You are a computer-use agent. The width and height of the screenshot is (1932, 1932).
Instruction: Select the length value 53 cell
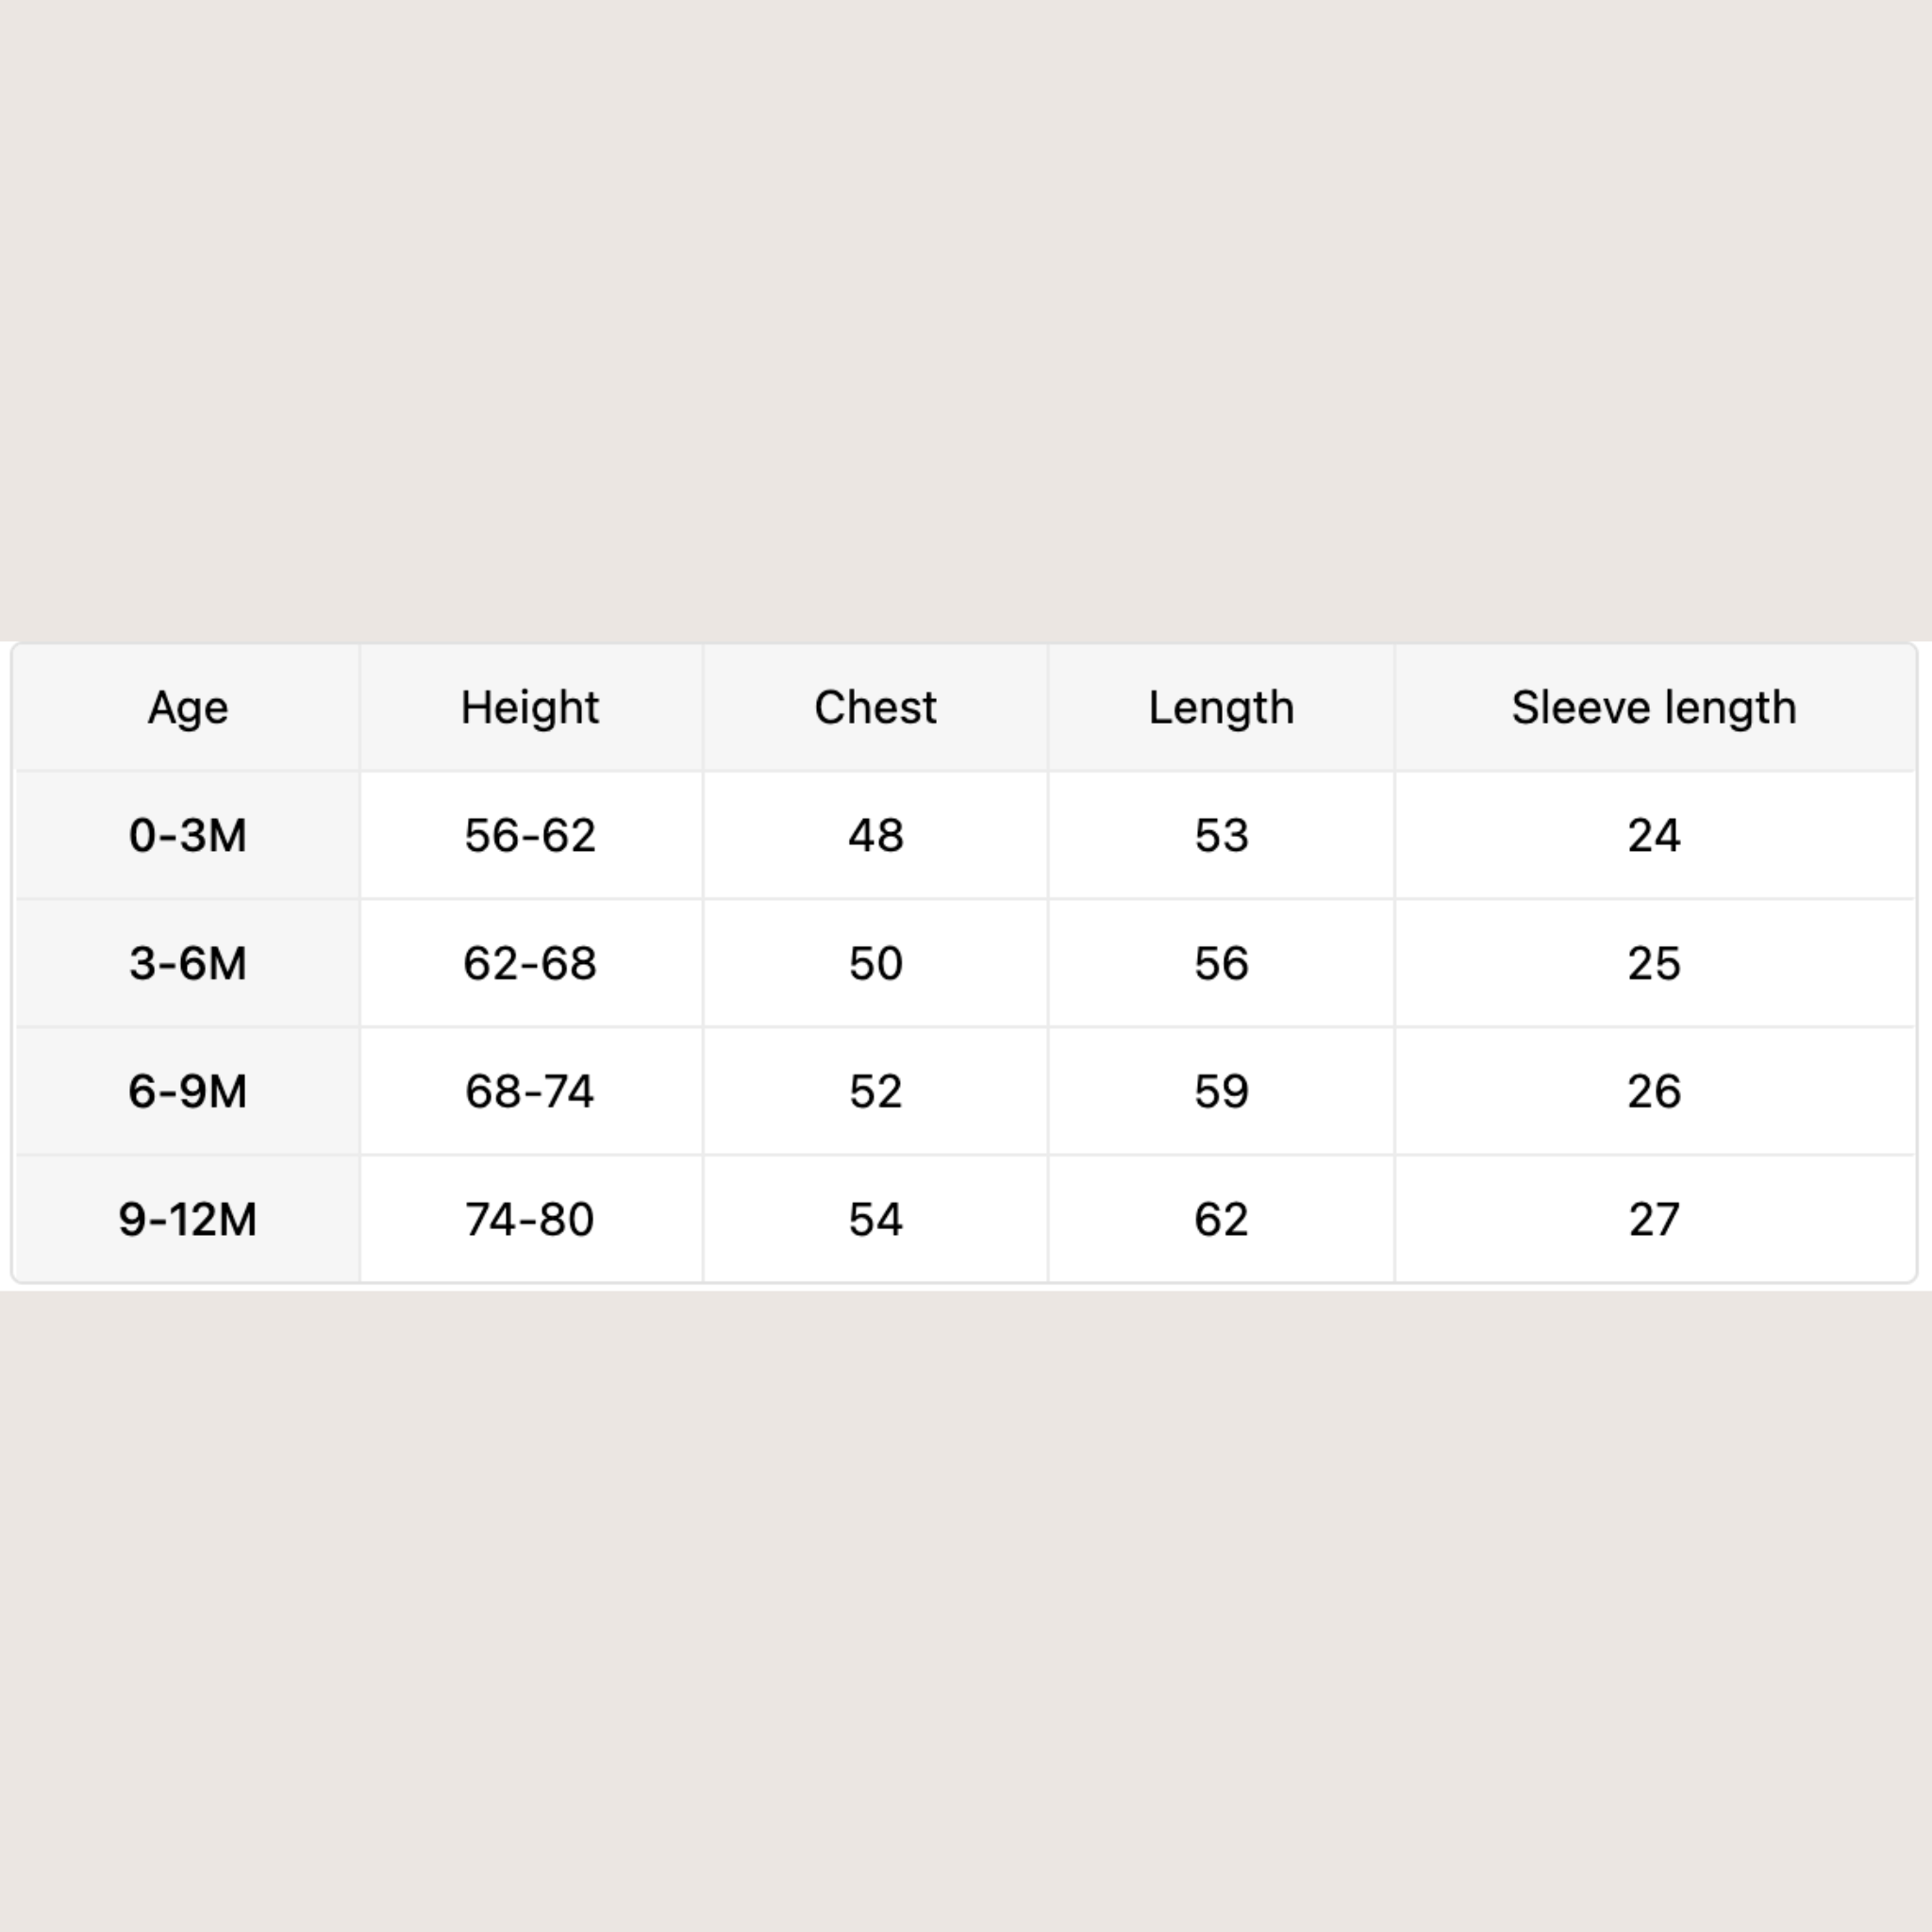click(x=1221, y=835)
